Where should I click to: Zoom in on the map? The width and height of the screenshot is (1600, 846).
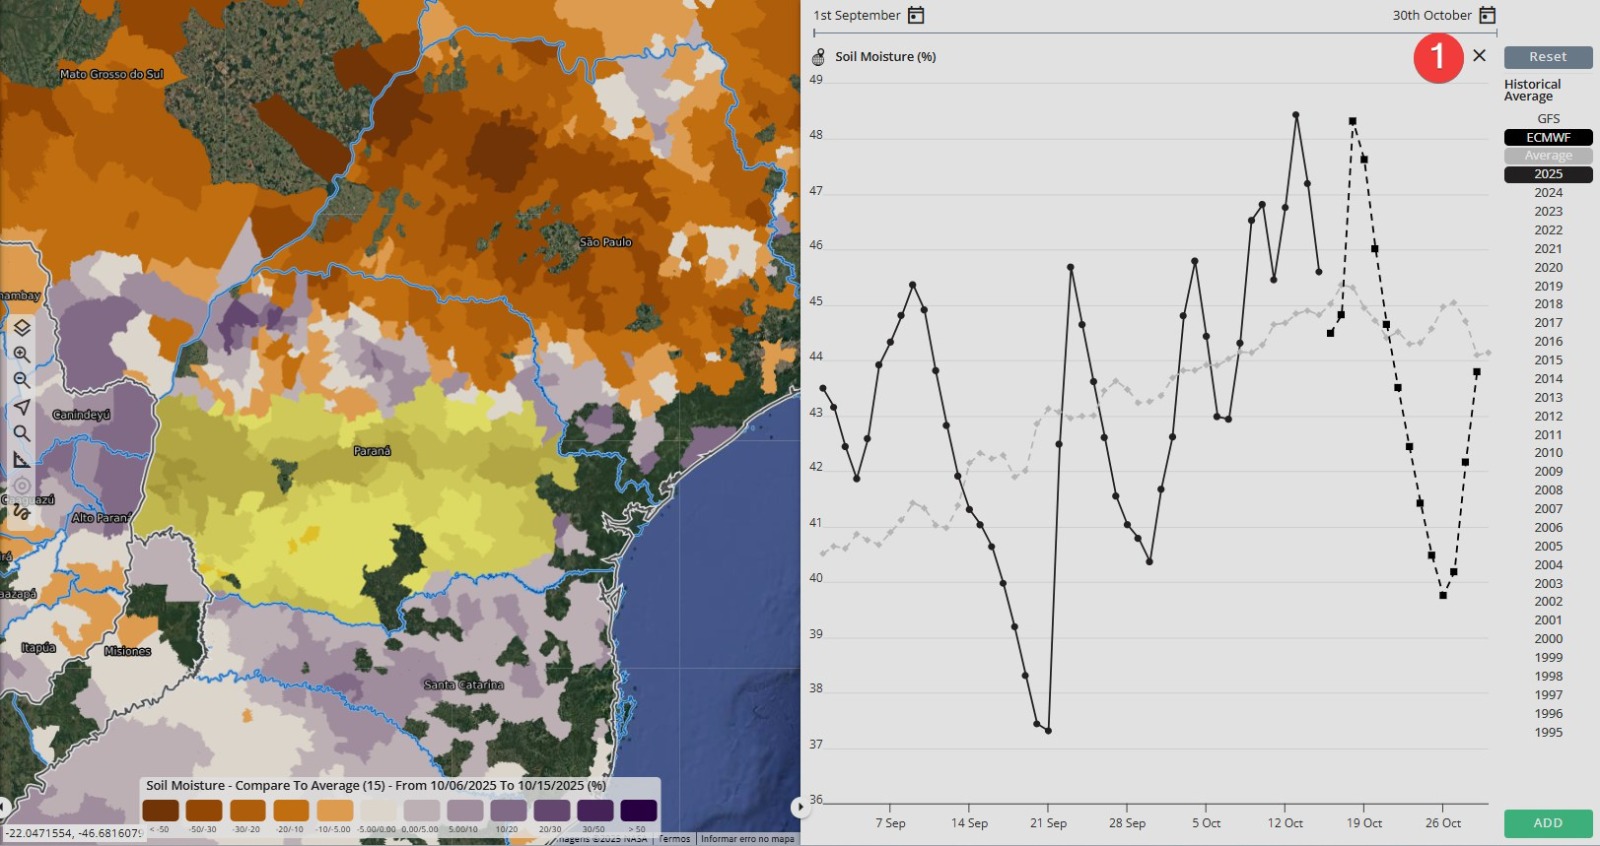click(x=22, y=354)
